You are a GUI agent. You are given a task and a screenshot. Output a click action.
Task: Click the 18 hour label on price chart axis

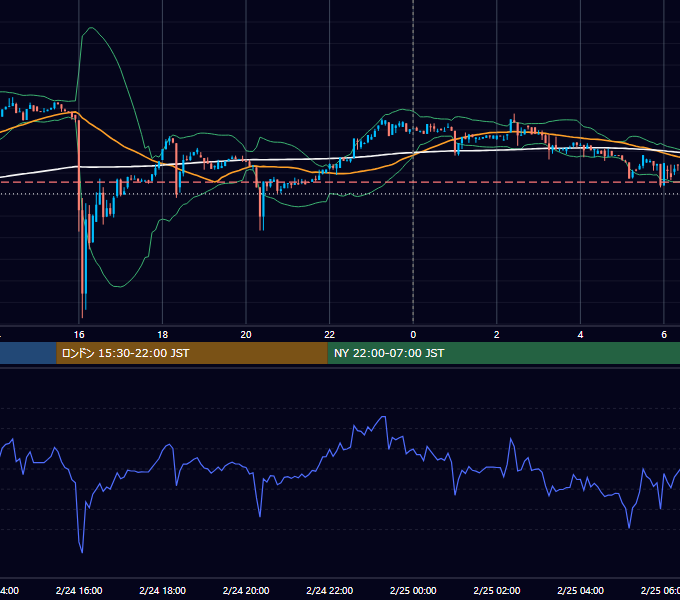[x=163, y=335]
